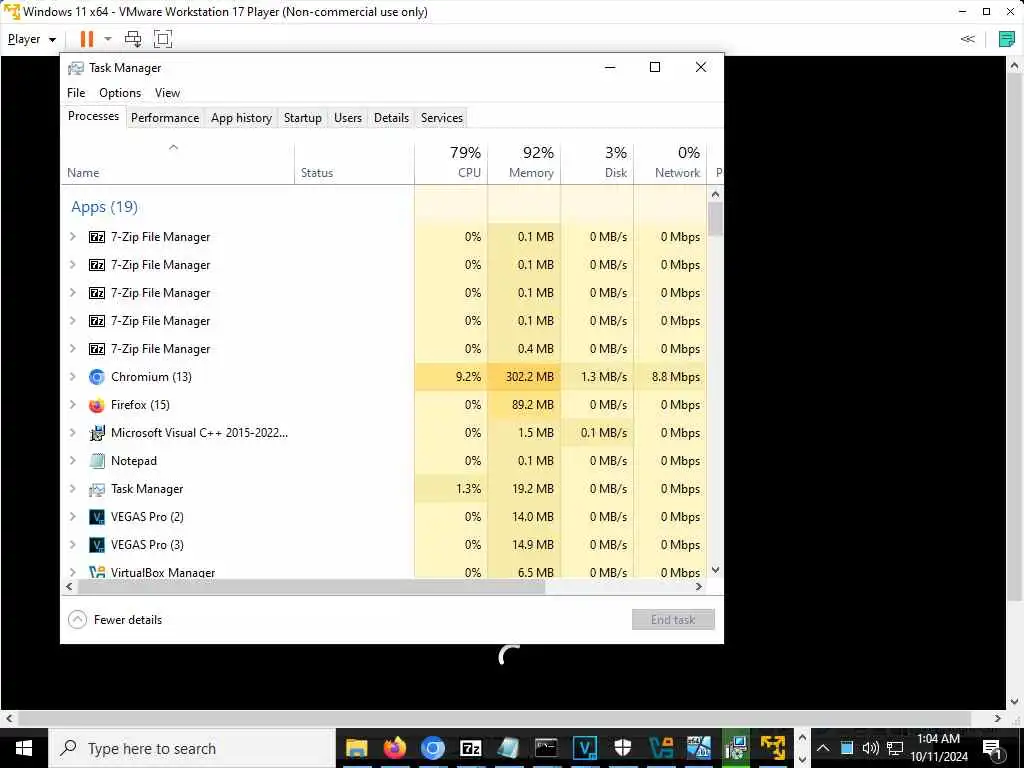
Task: Open VirtualBox Manager from taskbar
Action: (661, 748)
